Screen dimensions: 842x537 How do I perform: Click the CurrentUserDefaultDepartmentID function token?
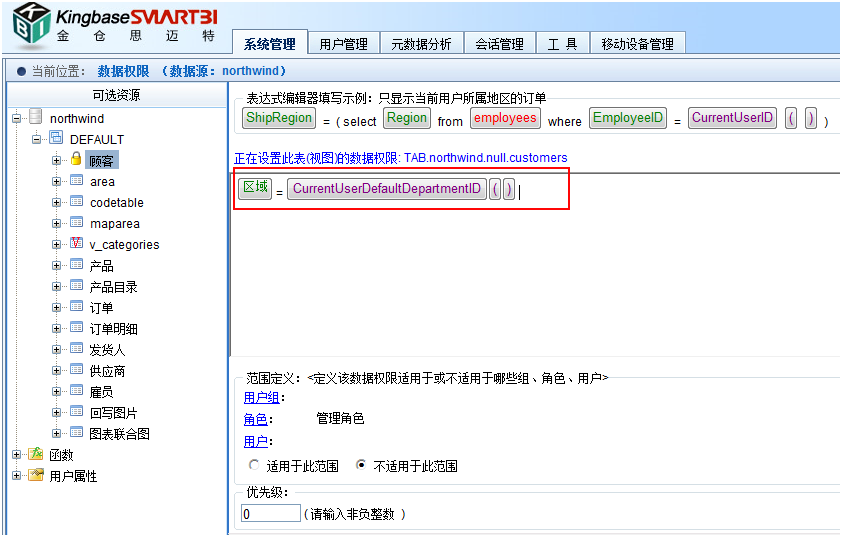(x=387, y=189)
